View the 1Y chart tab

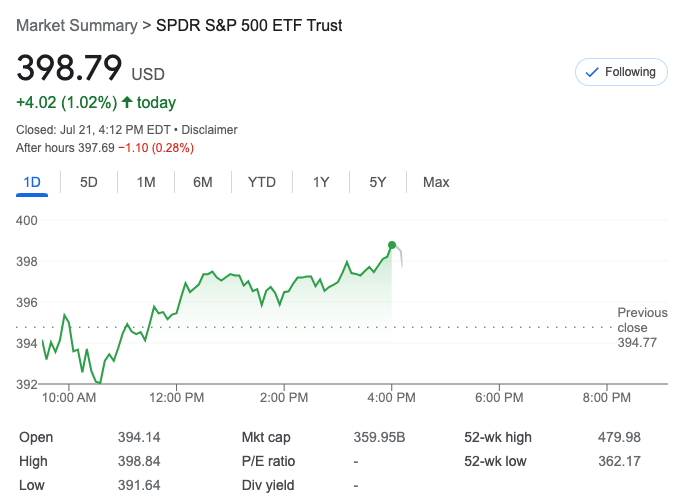(321, 182)
